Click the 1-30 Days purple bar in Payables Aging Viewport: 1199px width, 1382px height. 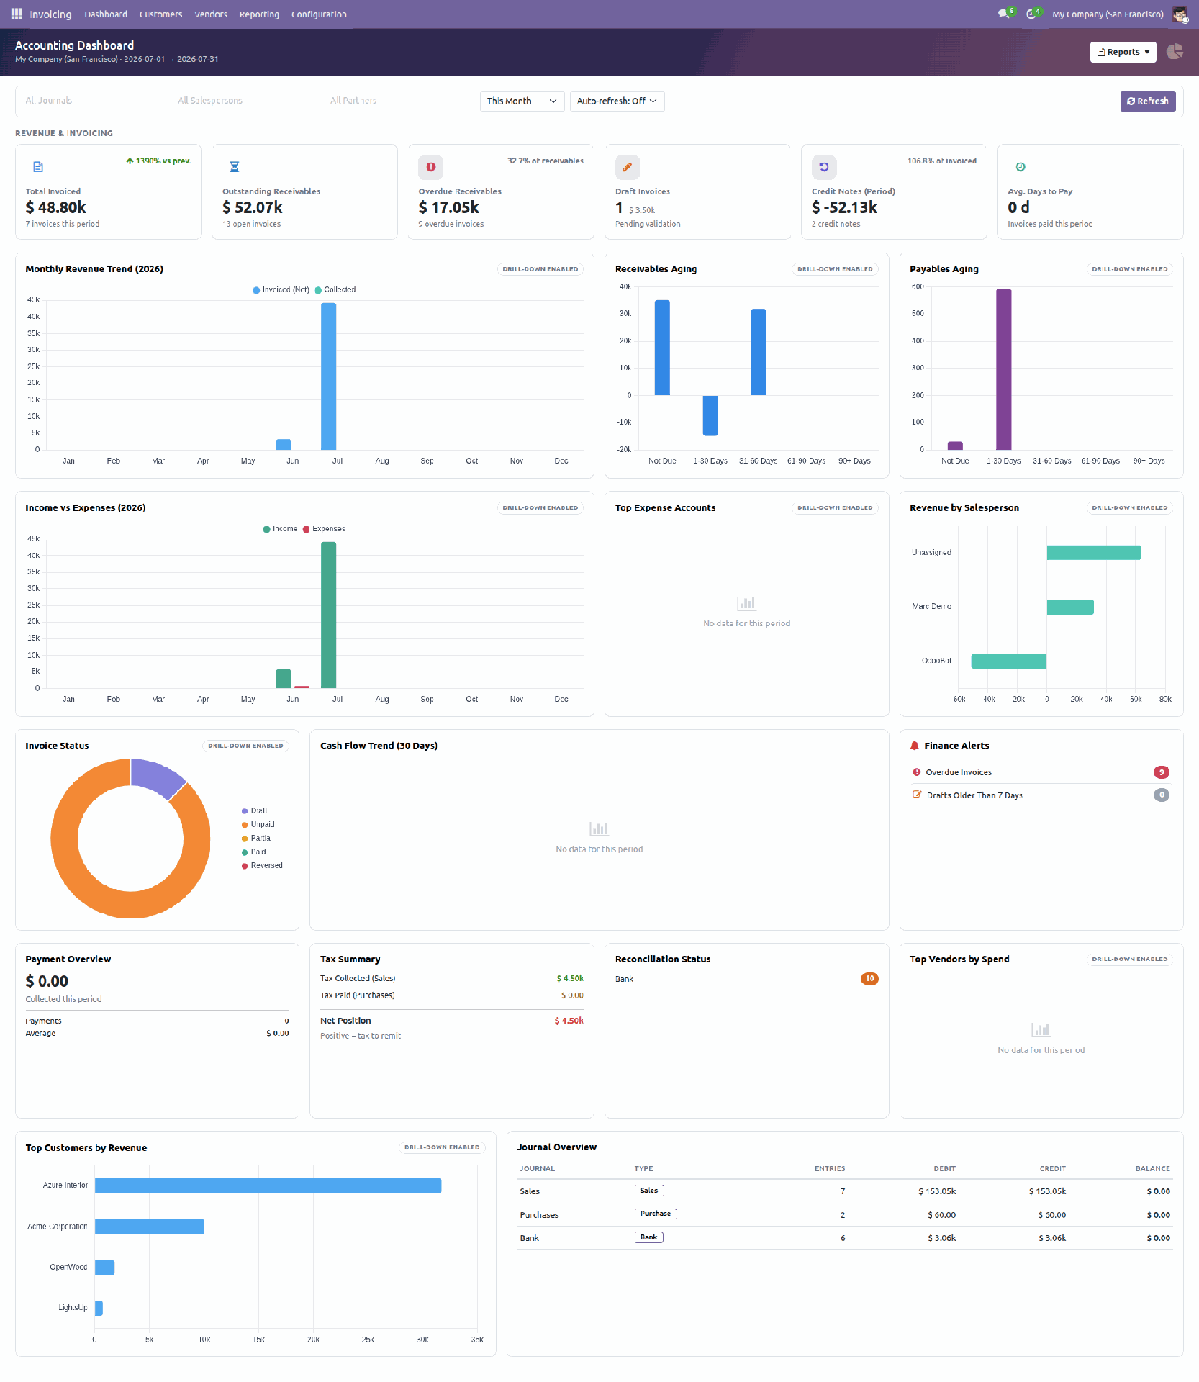click(x=1003, y=369)
